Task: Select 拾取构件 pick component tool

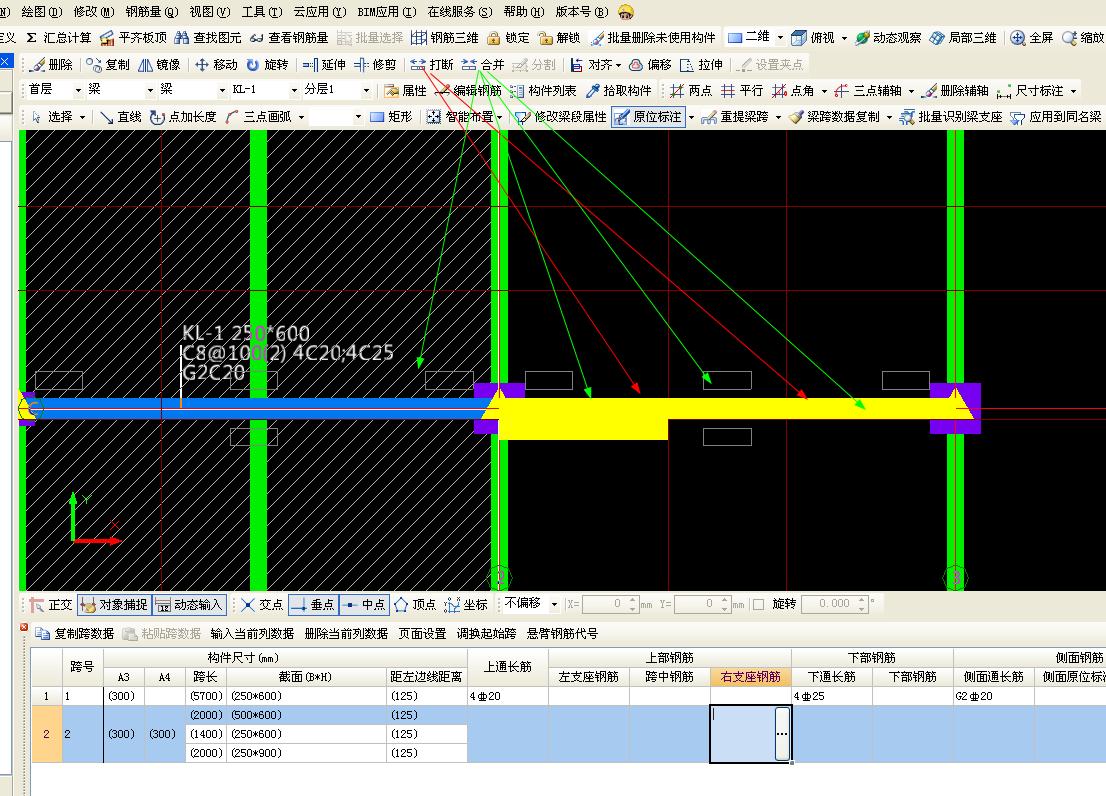Action: (619, 91)
